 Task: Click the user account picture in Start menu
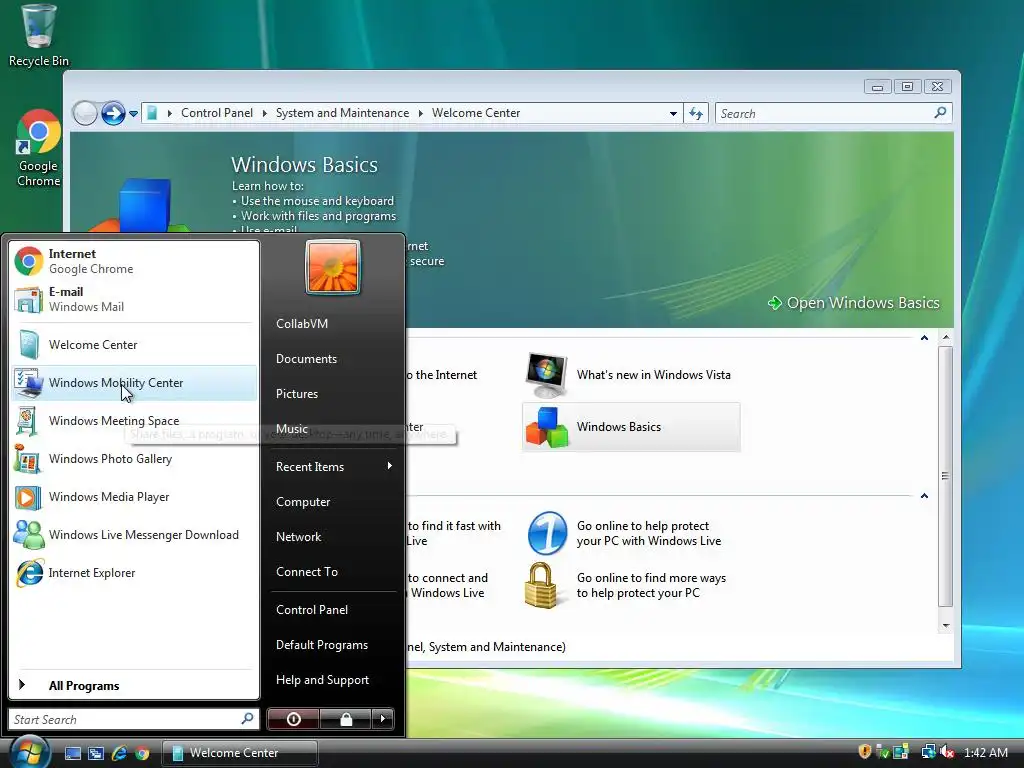coord(332,267)
